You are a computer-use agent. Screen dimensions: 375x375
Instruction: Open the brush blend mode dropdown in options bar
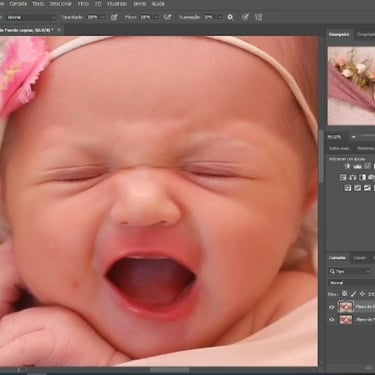31,17
